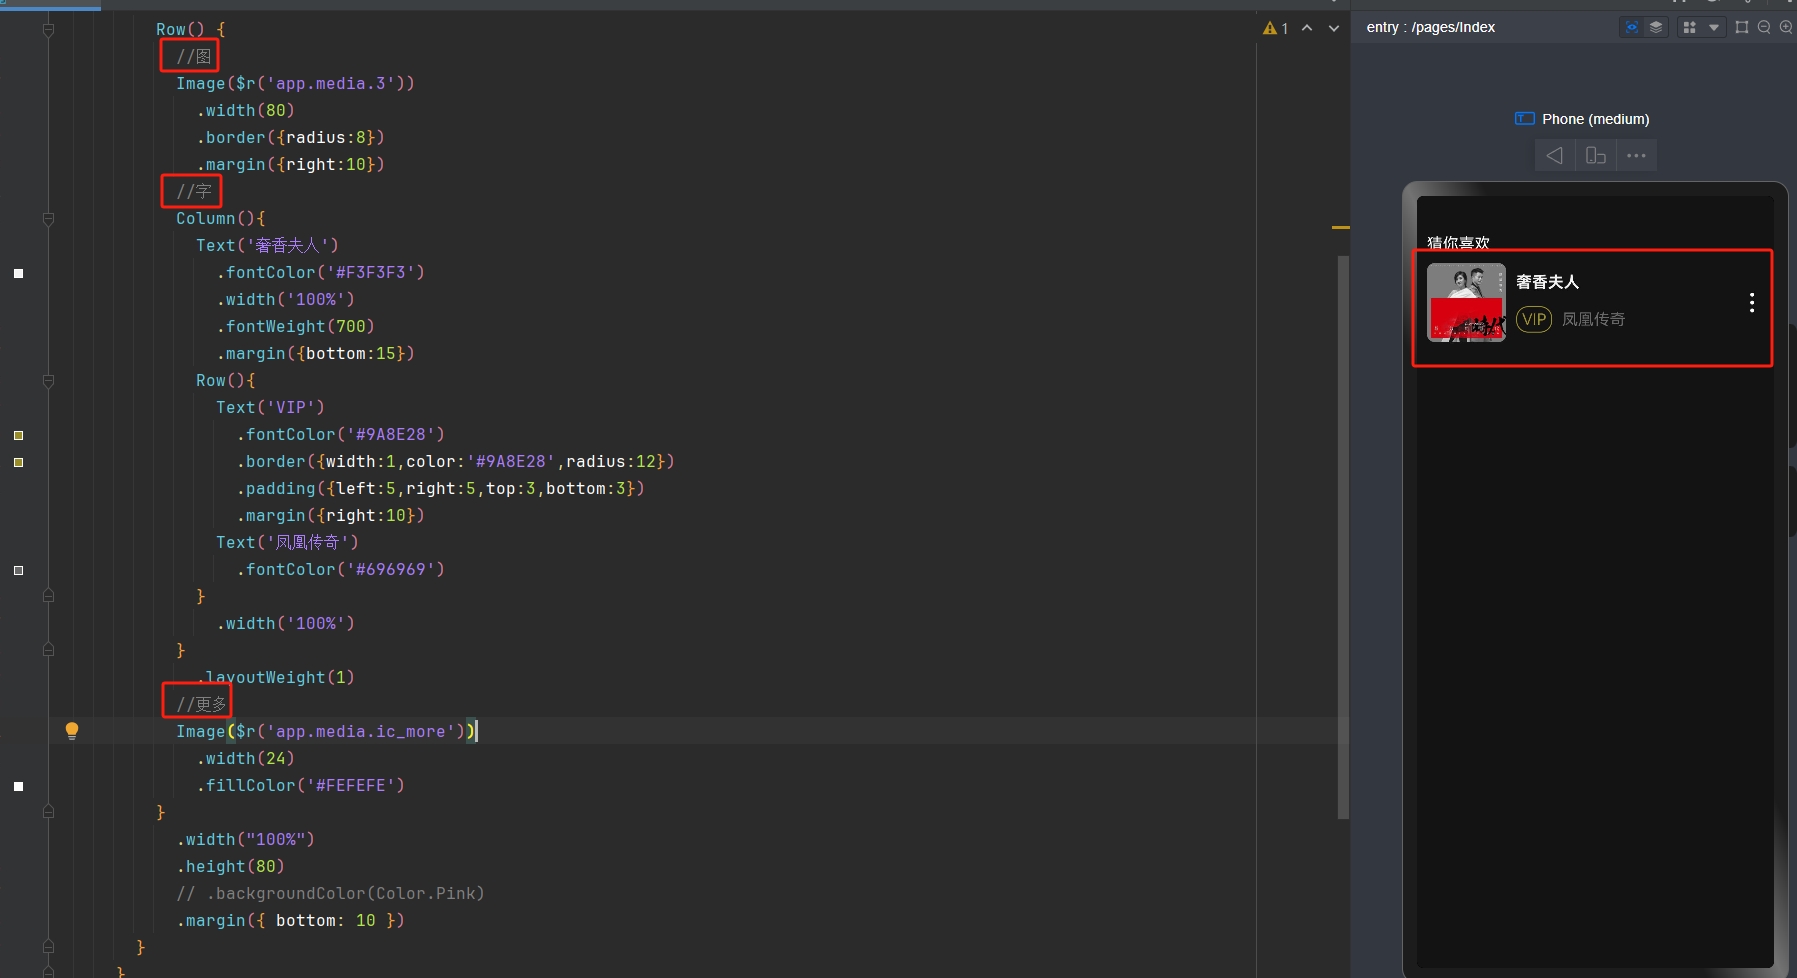Expand the dropdown arrow beside grid icon
Image resolution: width=1797 pixels, height=978 pixels.
point(1714,28)
